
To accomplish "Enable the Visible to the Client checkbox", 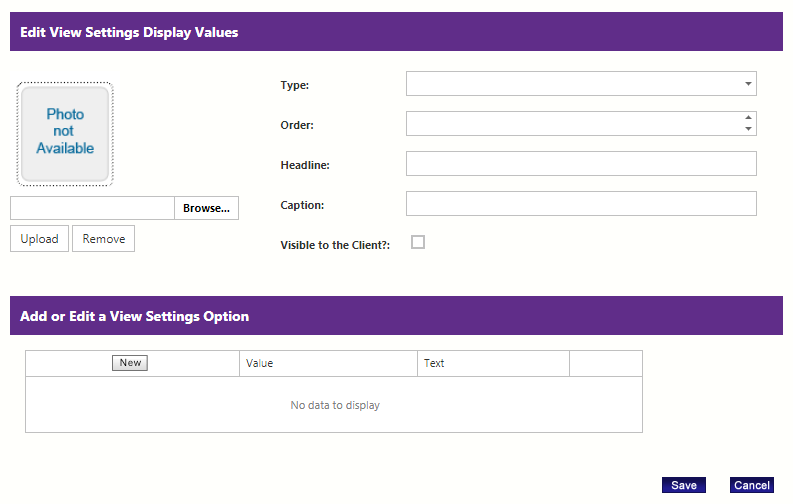I will tap(418, 242).
